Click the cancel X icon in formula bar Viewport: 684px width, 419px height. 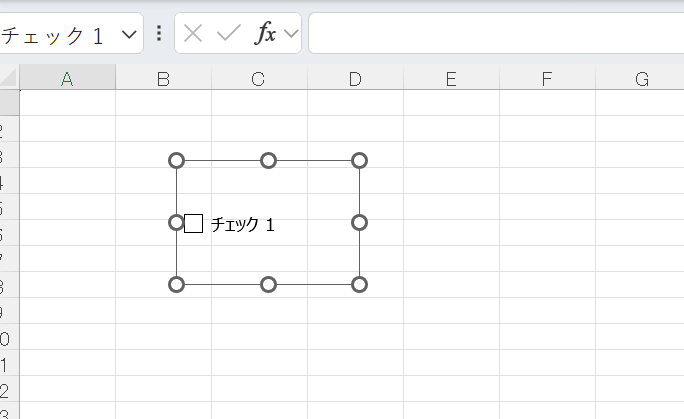click(x=193, y=33)
